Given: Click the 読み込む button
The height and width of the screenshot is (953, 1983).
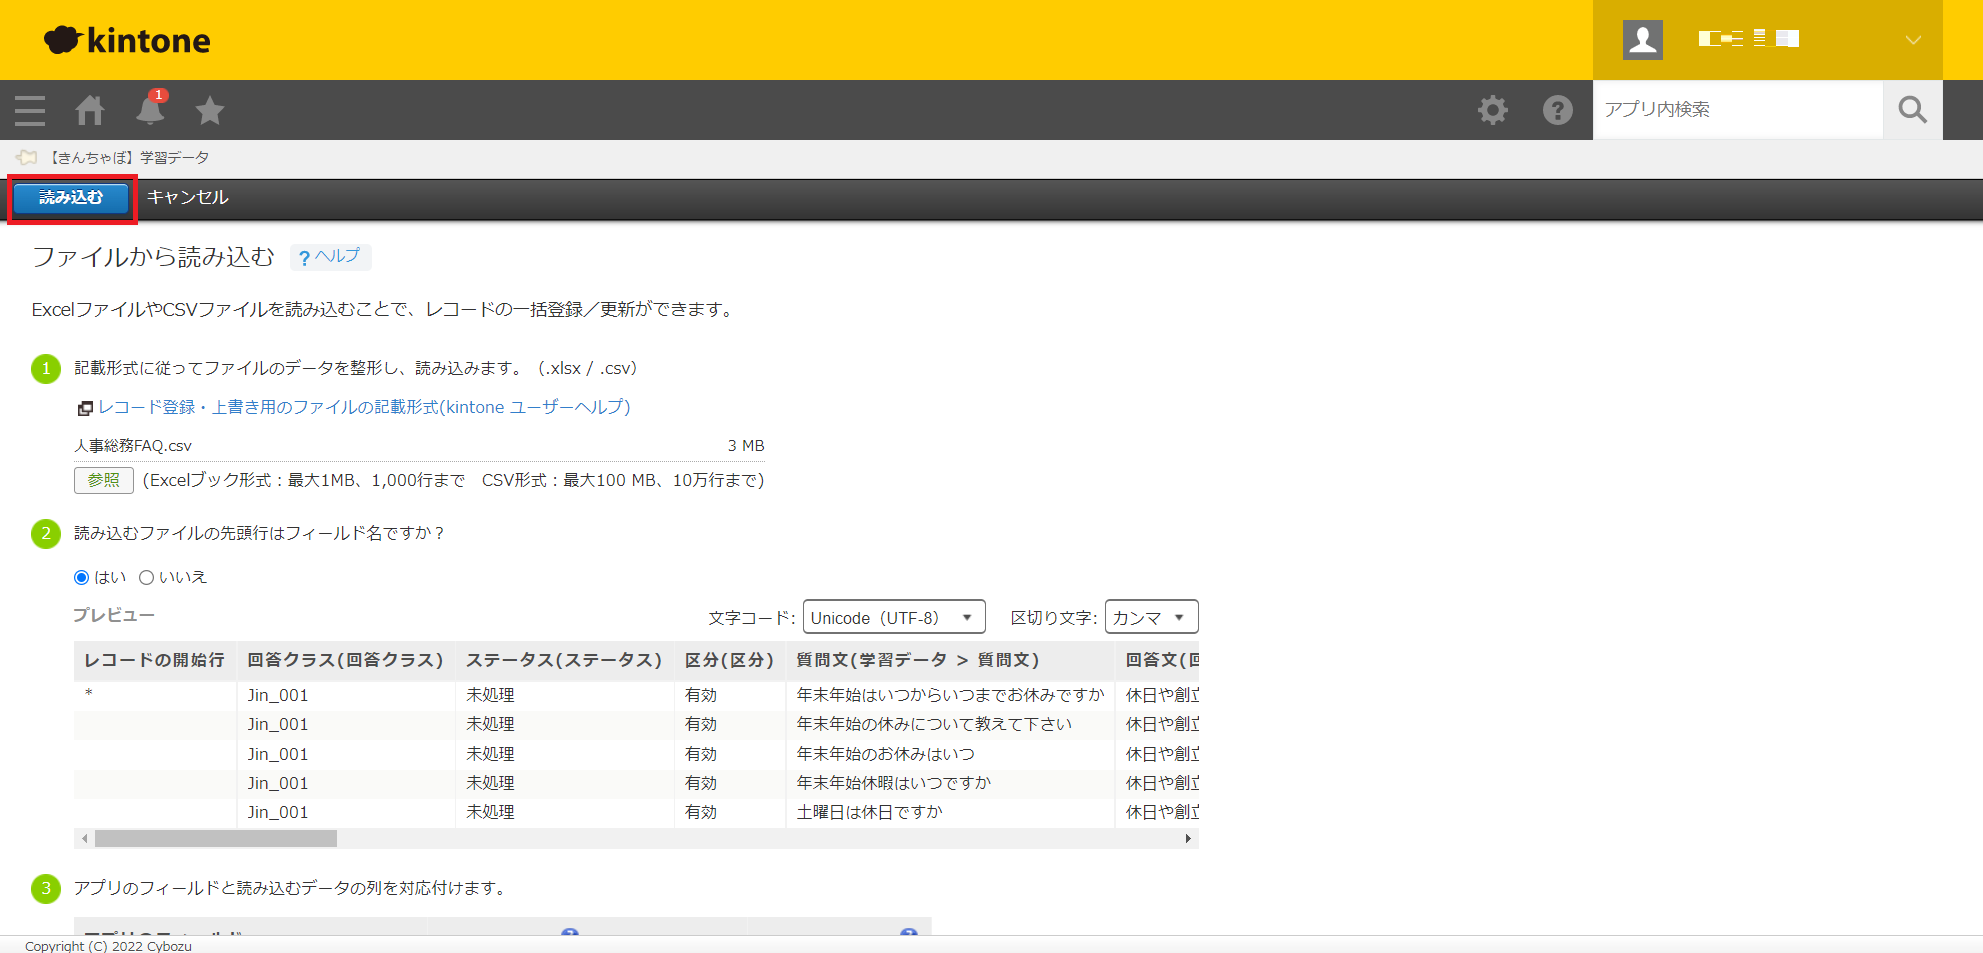Looking at the screenshot, I should coord(71,198).
